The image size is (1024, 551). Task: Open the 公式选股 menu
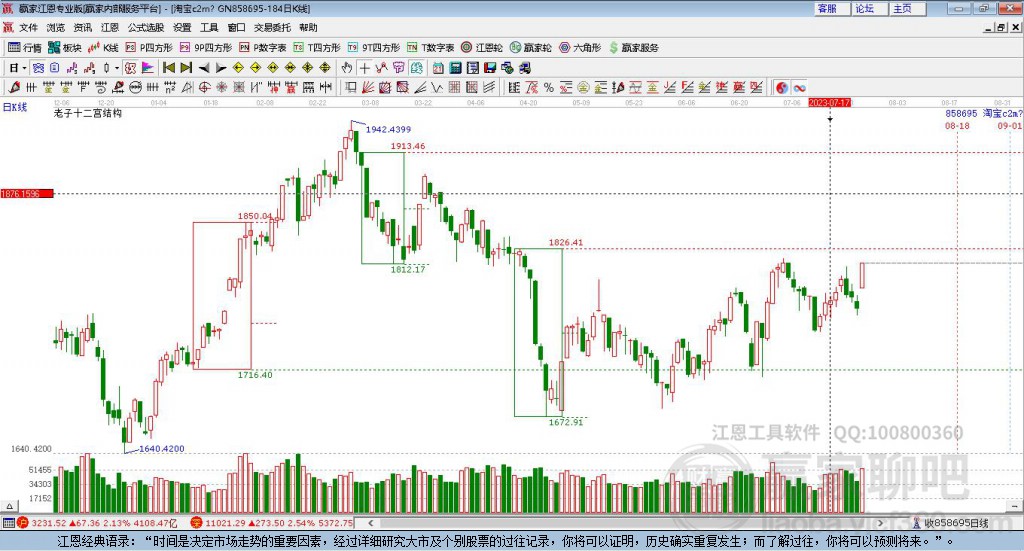tap(146, 27)
